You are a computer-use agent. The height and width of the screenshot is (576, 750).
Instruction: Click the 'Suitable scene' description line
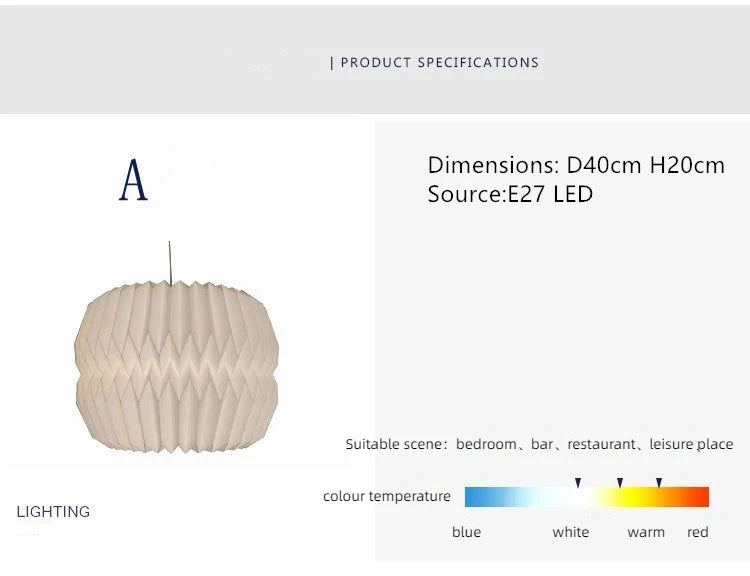pyautogui.click(x=539, y=444)
